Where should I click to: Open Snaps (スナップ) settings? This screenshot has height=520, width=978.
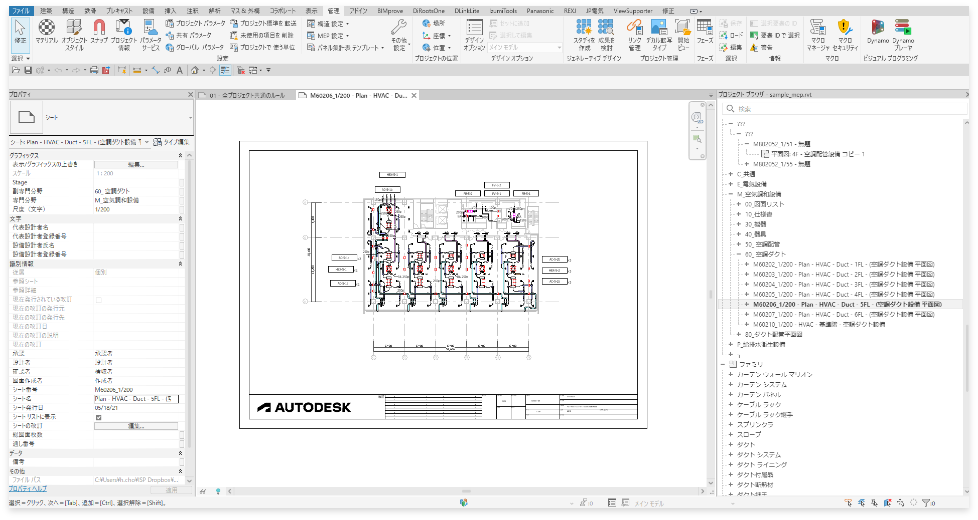tap(99, 32)
